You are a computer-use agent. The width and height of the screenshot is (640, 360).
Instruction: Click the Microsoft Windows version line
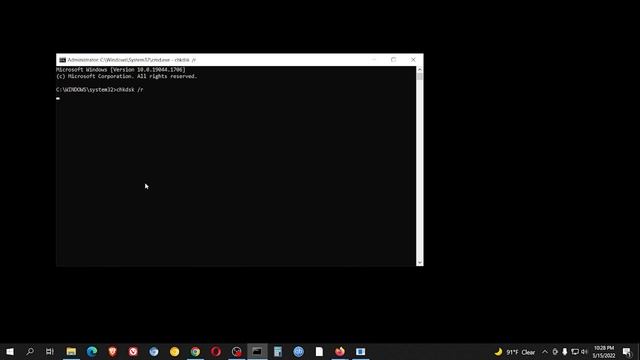(121, 70)
